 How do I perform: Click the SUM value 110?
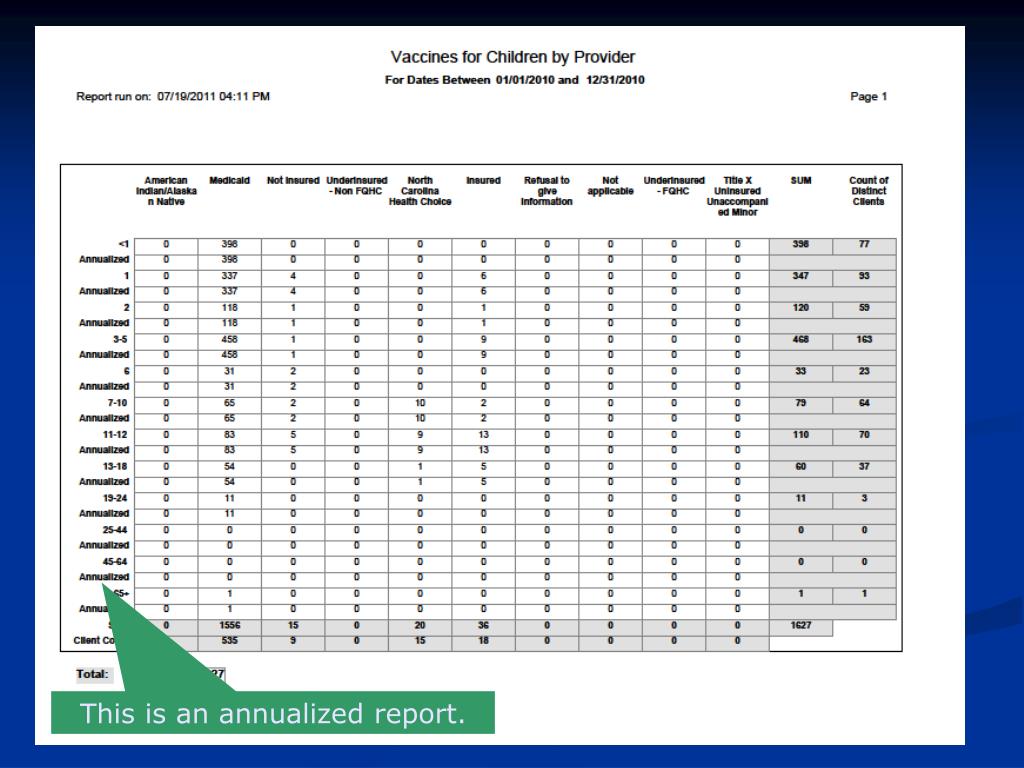[801, 434]
